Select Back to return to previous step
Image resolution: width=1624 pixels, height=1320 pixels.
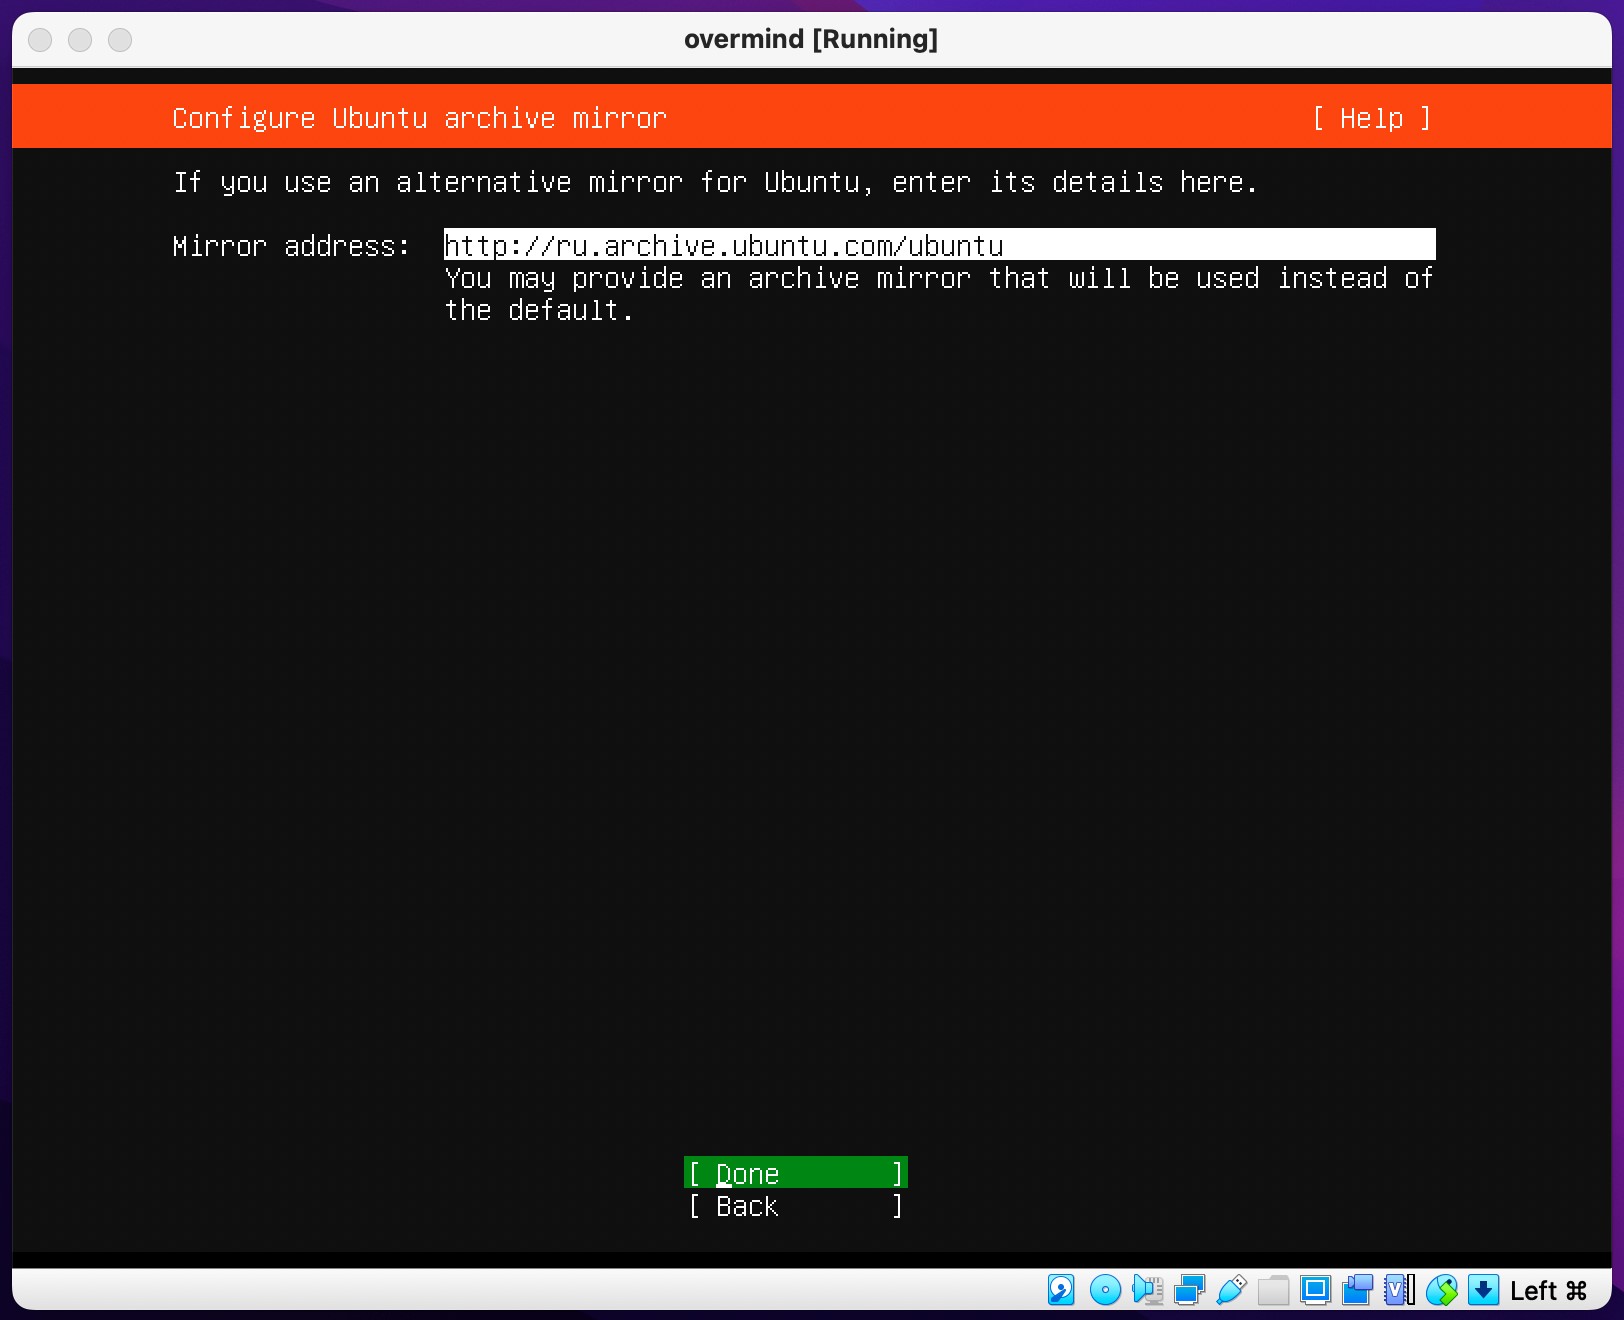coord(795,1206)
